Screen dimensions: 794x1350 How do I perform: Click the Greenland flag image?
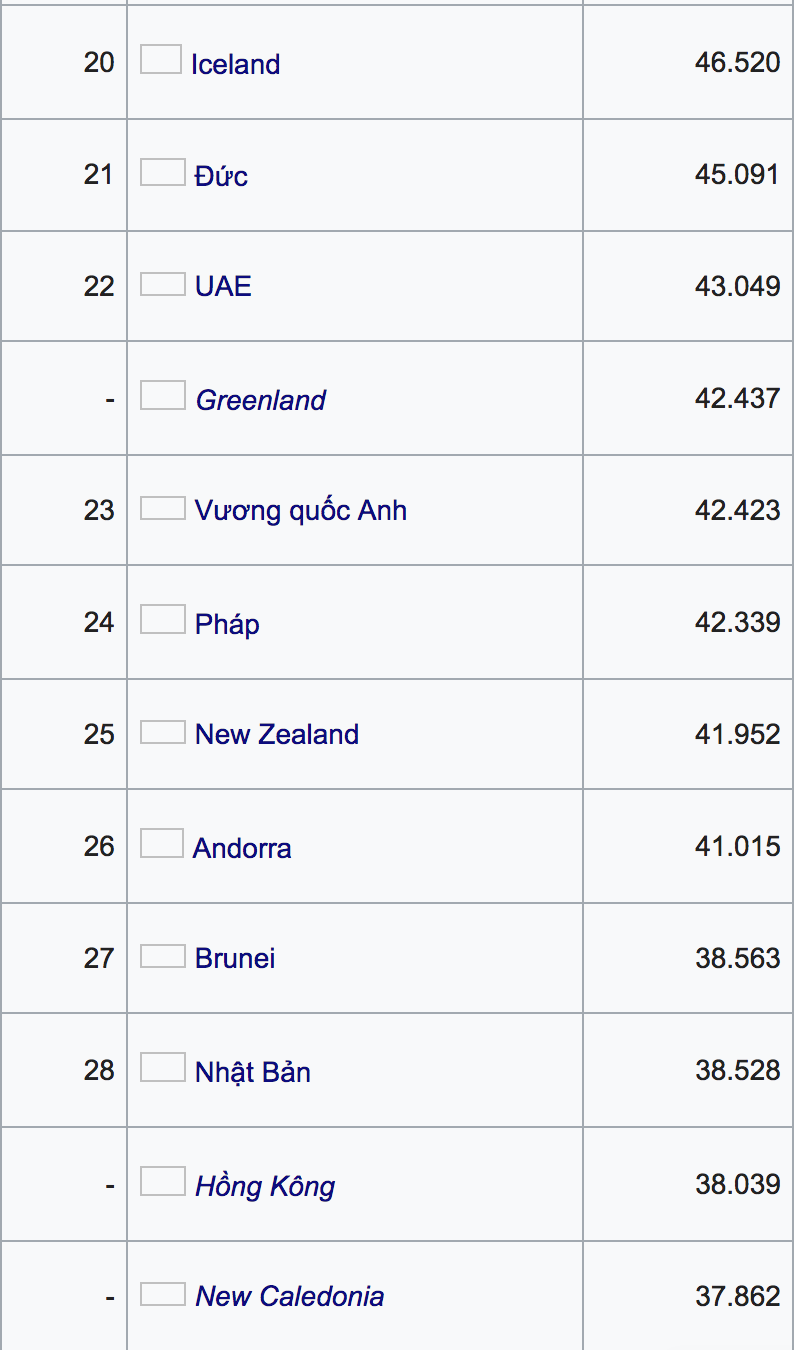pos(162,396)
